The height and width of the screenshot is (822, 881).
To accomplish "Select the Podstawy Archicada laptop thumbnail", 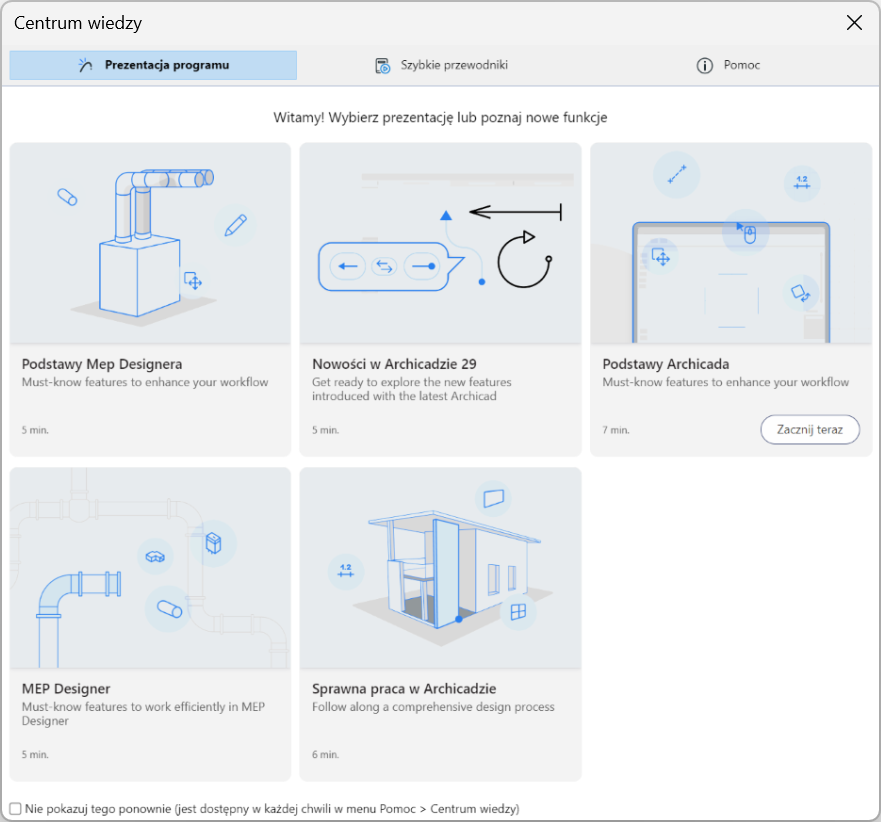I will point(730,243).
